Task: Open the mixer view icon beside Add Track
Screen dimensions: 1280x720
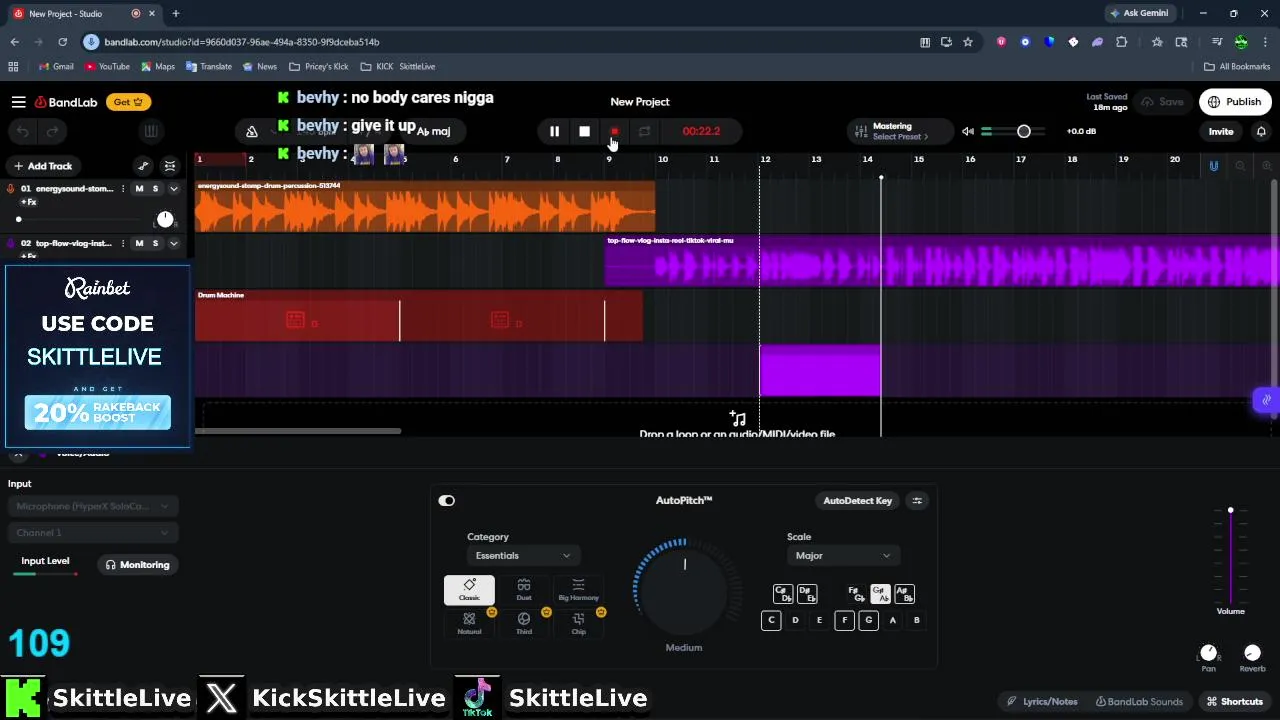Action: 170,166
